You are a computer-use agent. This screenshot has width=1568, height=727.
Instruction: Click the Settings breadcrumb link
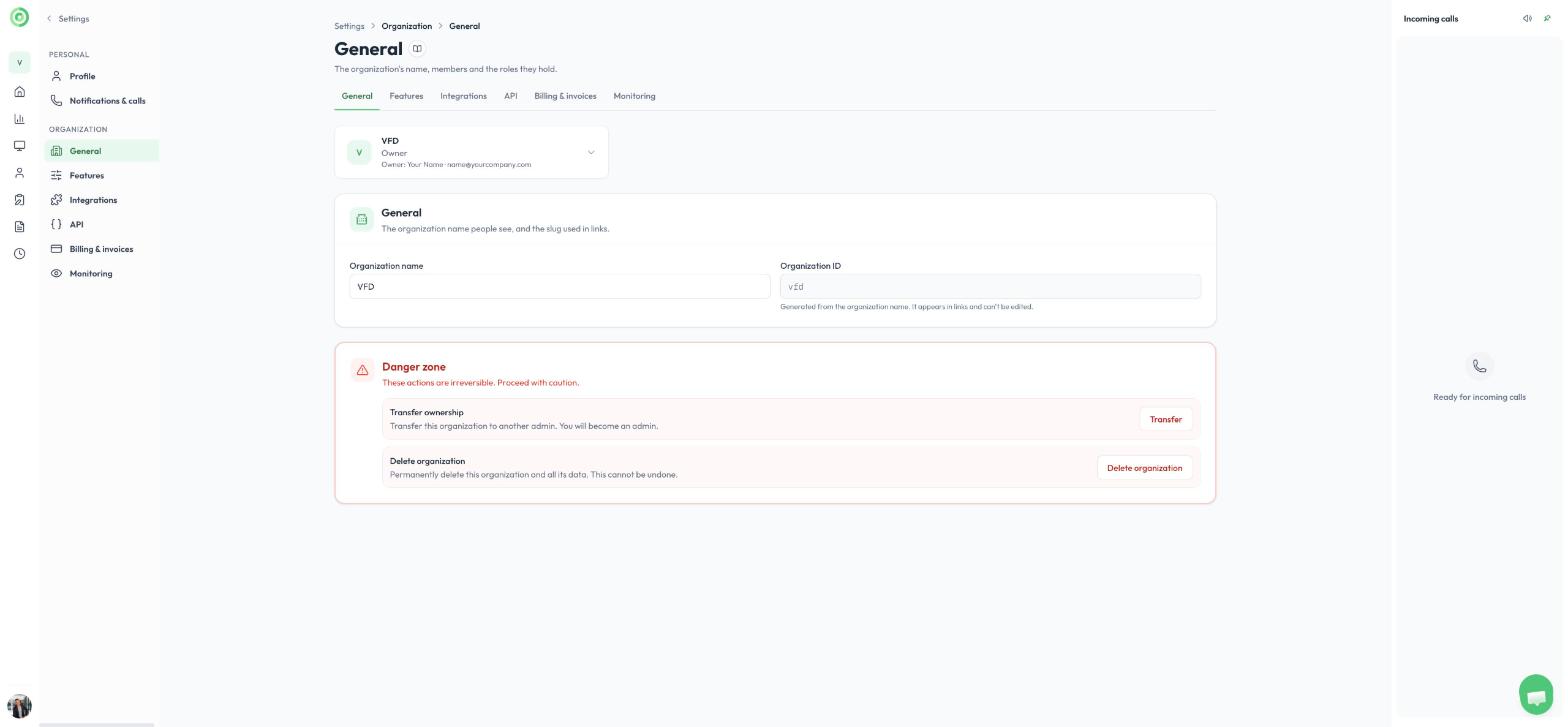[349, 26]
